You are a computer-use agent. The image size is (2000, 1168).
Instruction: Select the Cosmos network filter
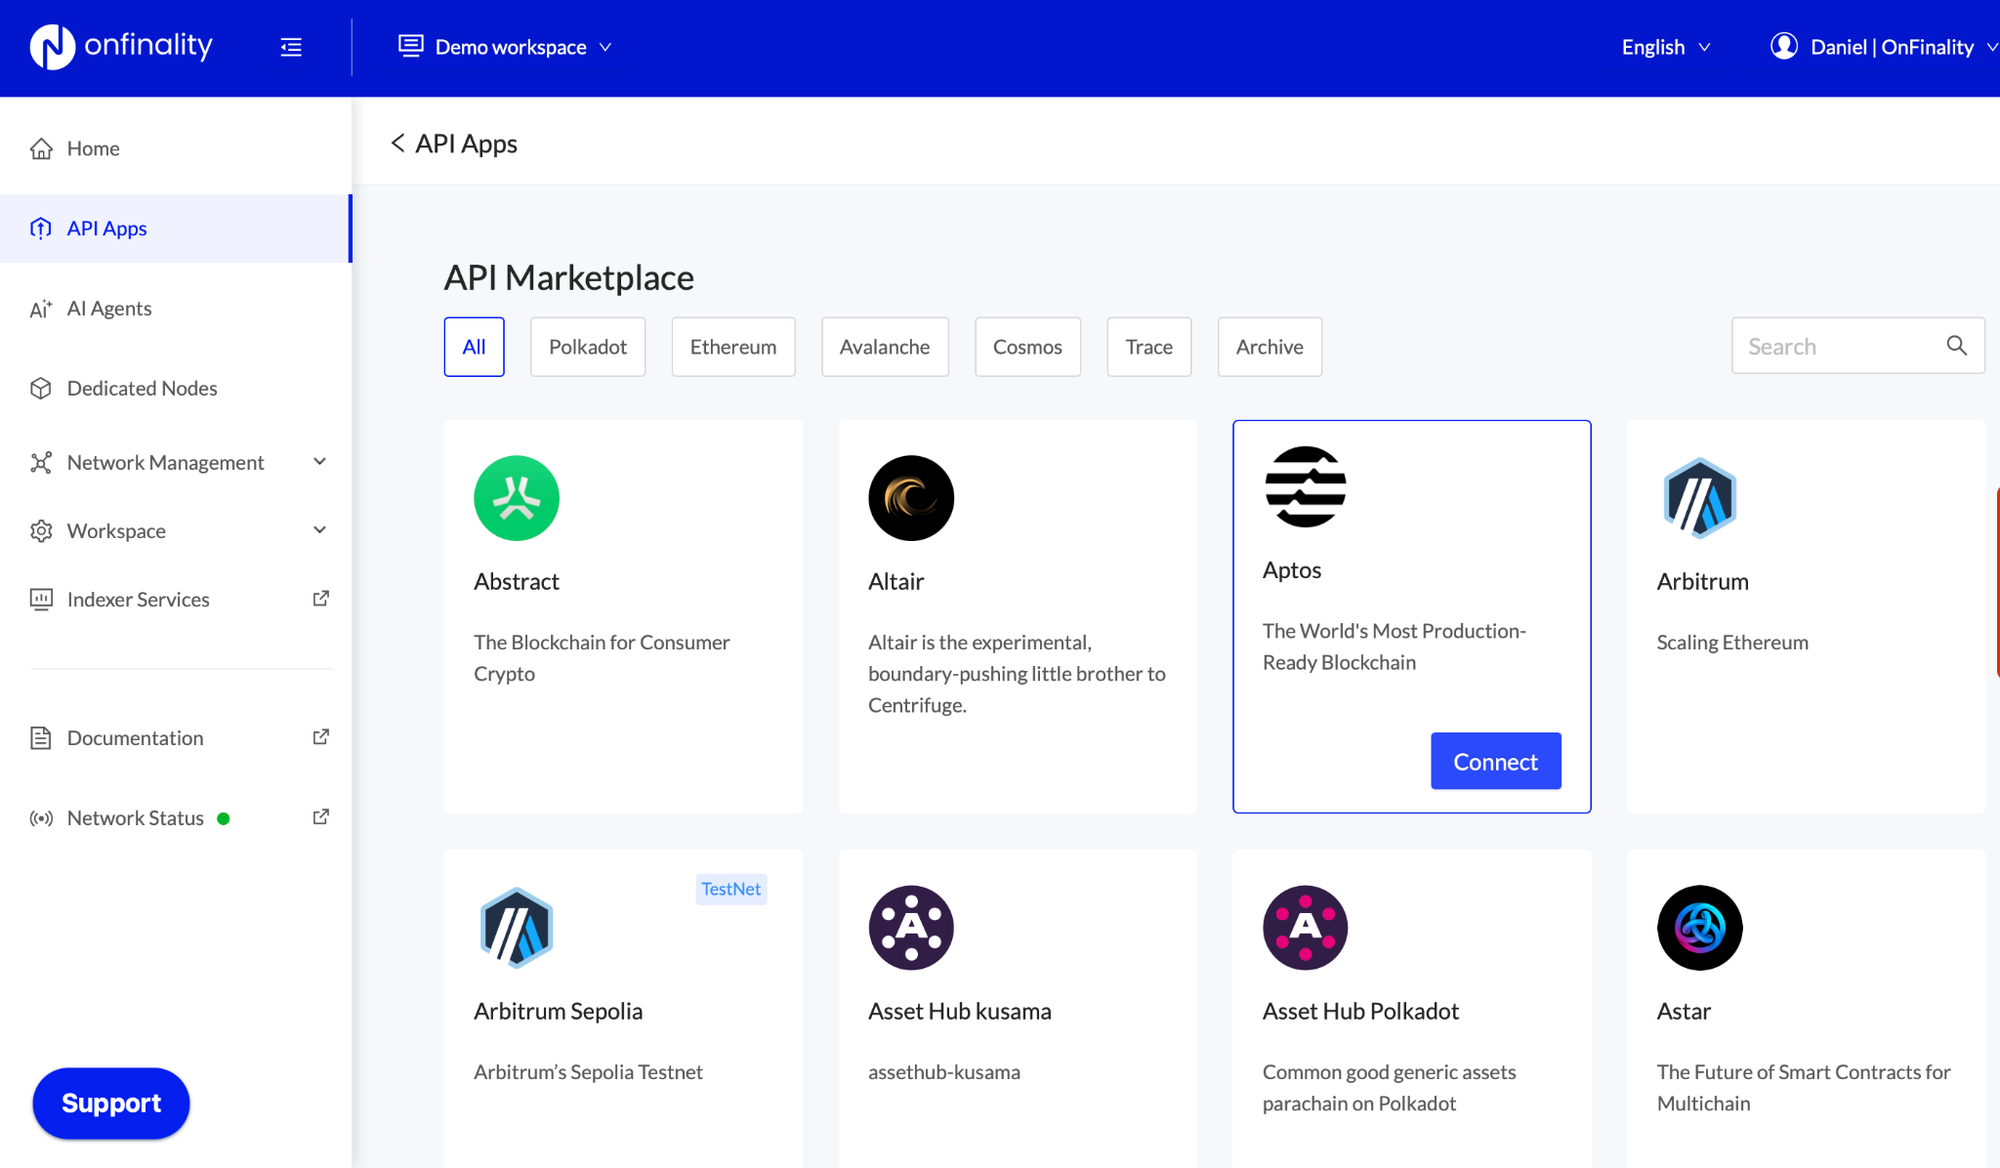pos(1027,346)
